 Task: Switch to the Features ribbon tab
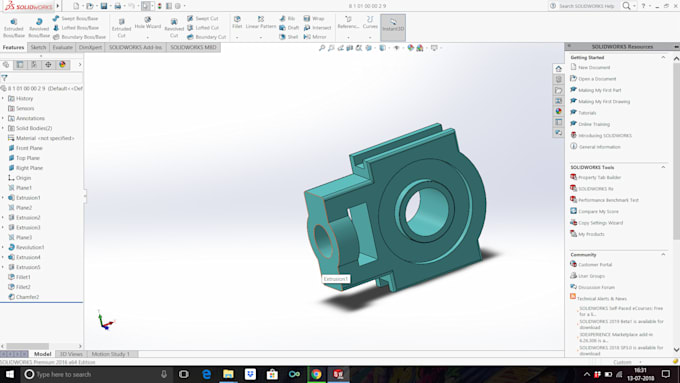13,47
